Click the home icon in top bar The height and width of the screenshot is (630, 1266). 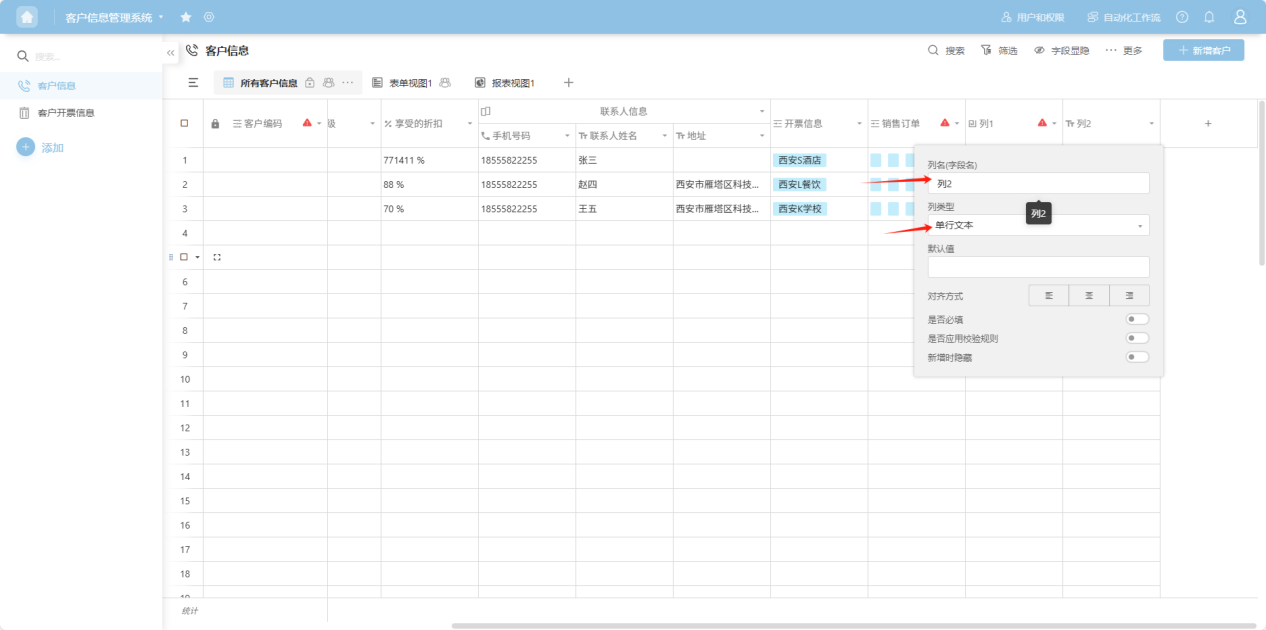[x=27, y=17]
